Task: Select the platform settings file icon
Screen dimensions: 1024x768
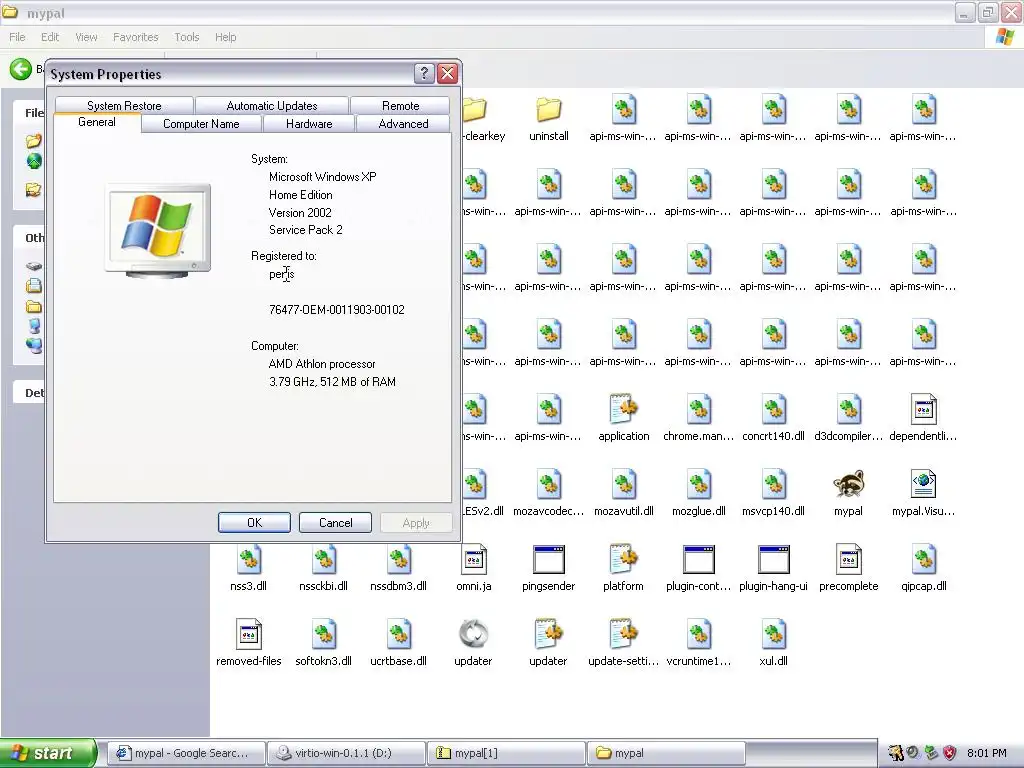Action: point(624,560)
